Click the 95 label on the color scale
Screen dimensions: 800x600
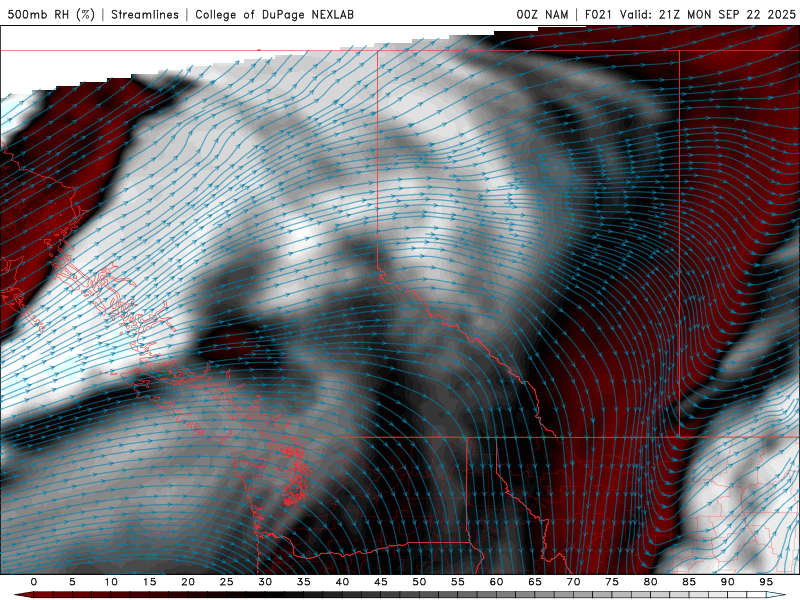[x=766, y=582]
